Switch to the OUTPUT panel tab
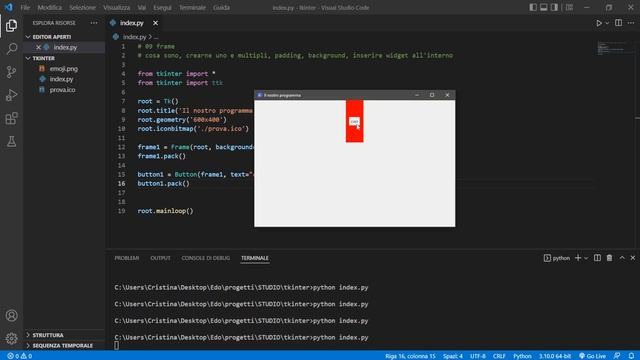The width and height of the screenshot is (640, 360). tap(160, 258)
